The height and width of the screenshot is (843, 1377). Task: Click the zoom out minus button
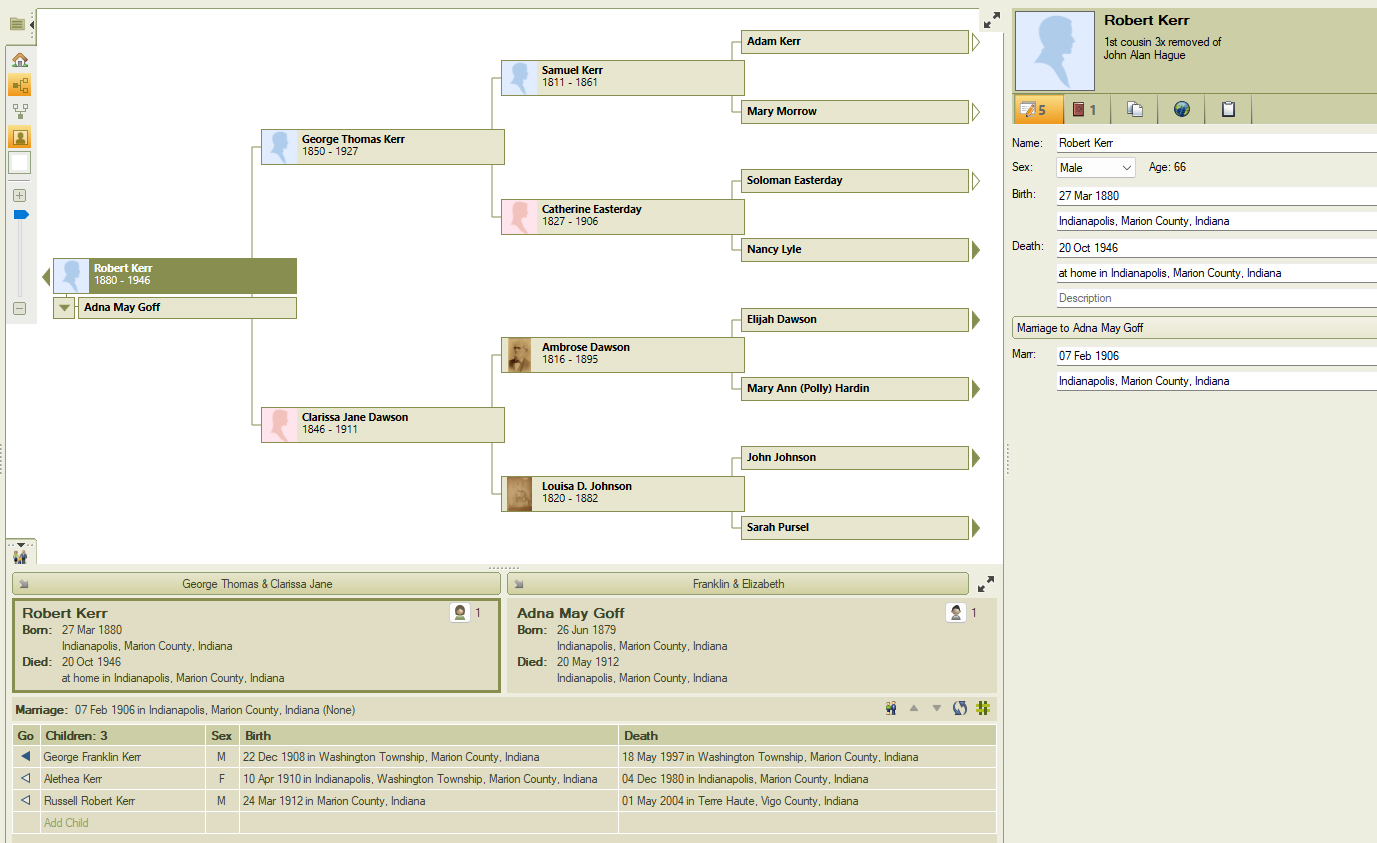[x=19, y=308]
